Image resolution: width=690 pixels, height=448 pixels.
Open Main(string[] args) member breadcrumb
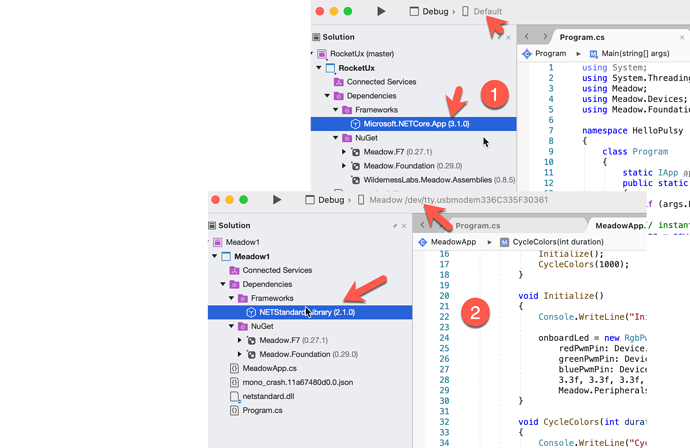pos(630,54)
